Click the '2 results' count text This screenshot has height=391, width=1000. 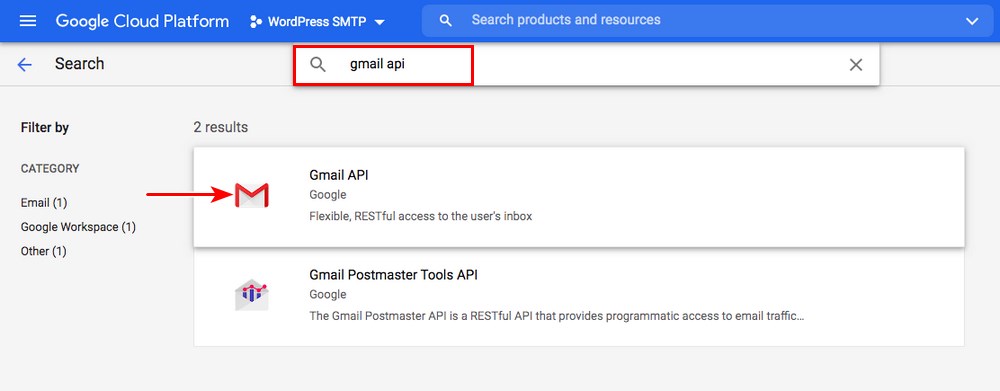(x=221, y=127)
